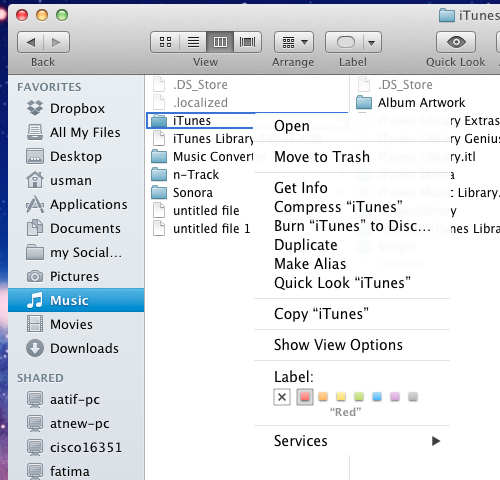This screenshot has height=480, width=500.
Task: Go back with the left arrow button
Action: coord(31,42)
